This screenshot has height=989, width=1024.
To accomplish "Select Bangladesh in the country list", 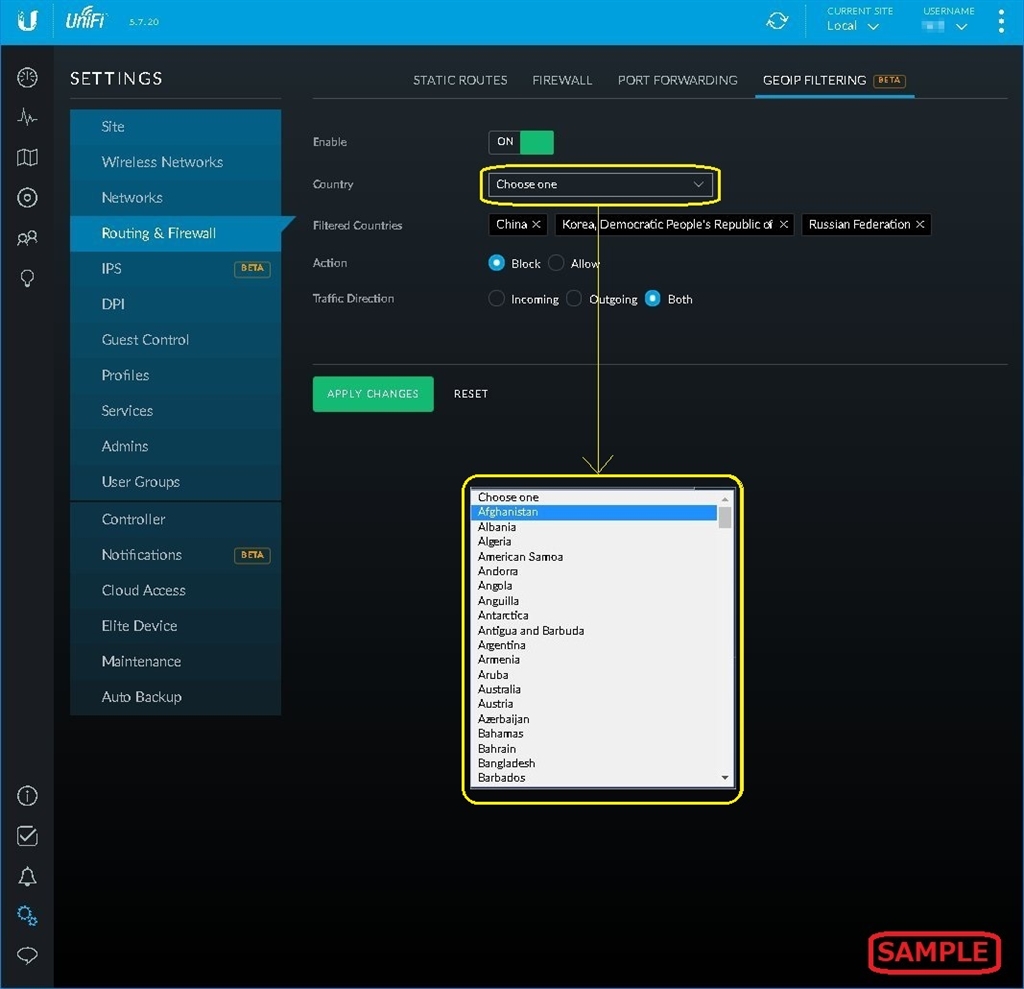I will (594, 763).
